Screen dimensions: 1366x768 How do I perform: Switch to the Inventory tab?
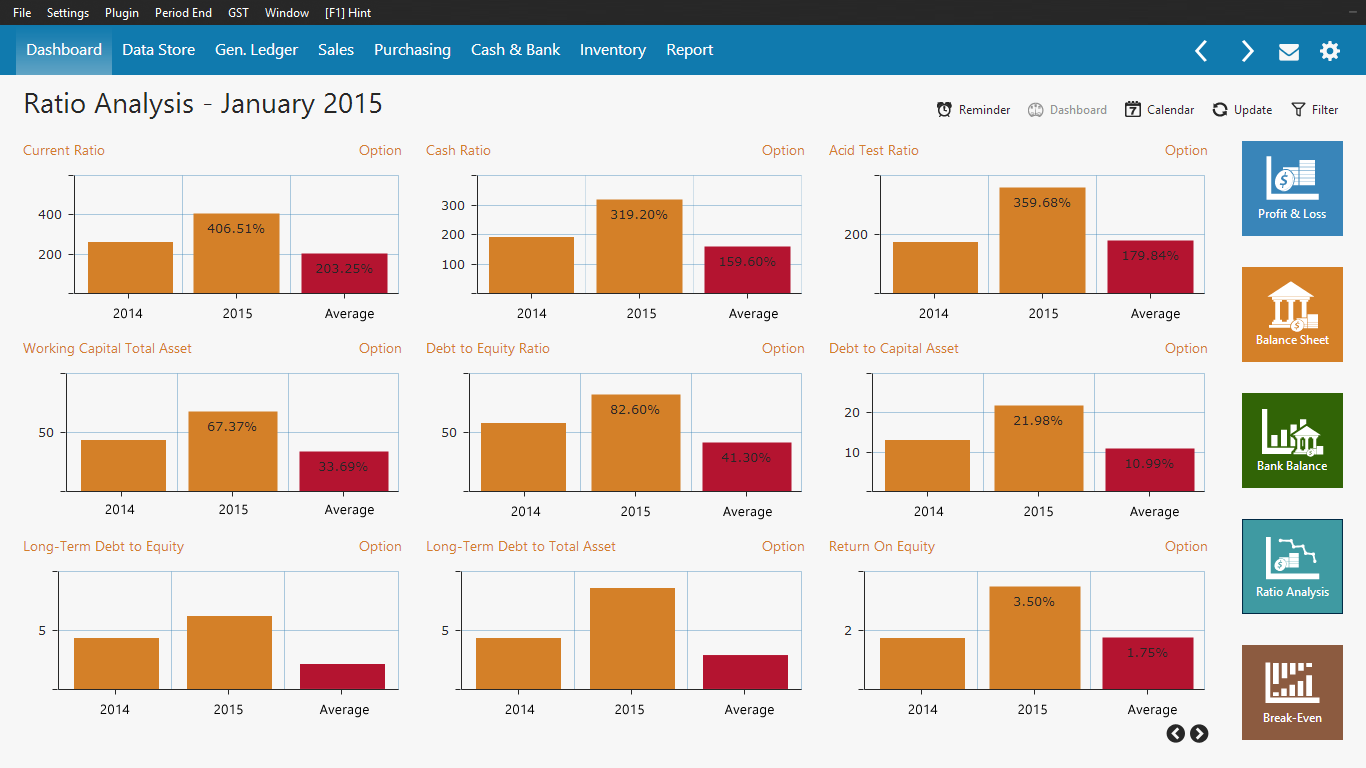point(613,50)
